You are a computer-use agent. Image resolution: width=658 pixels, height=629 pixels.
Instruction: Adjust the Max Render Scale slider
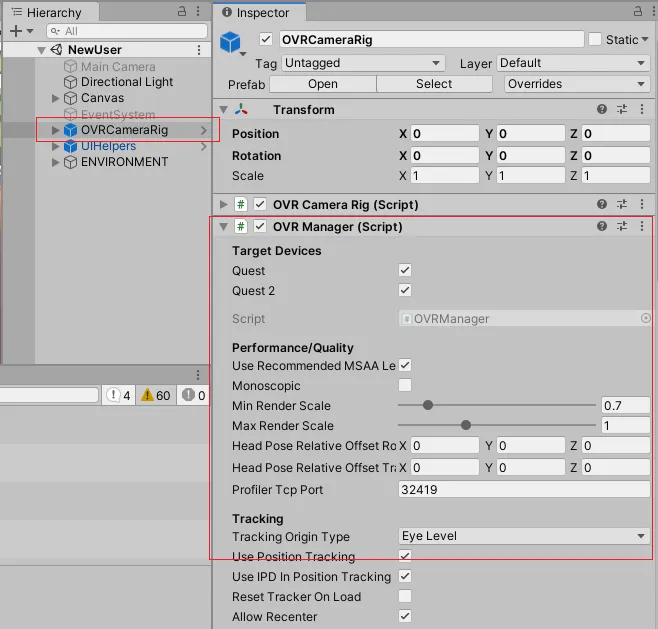(496, 425)
